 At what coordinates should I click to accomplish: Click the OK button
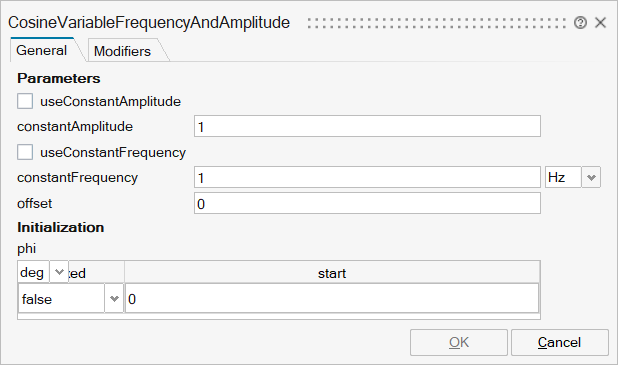459,342
